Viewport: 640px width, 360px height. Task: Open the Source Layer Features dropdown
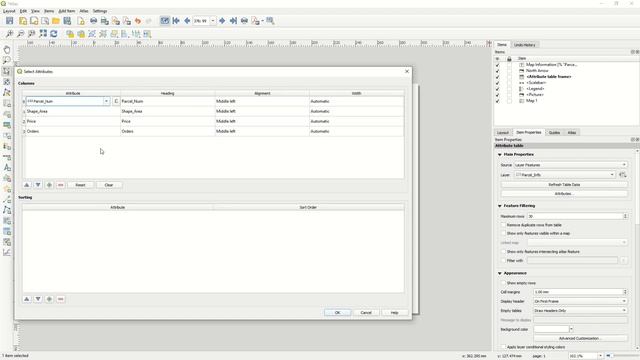point(570,165)
